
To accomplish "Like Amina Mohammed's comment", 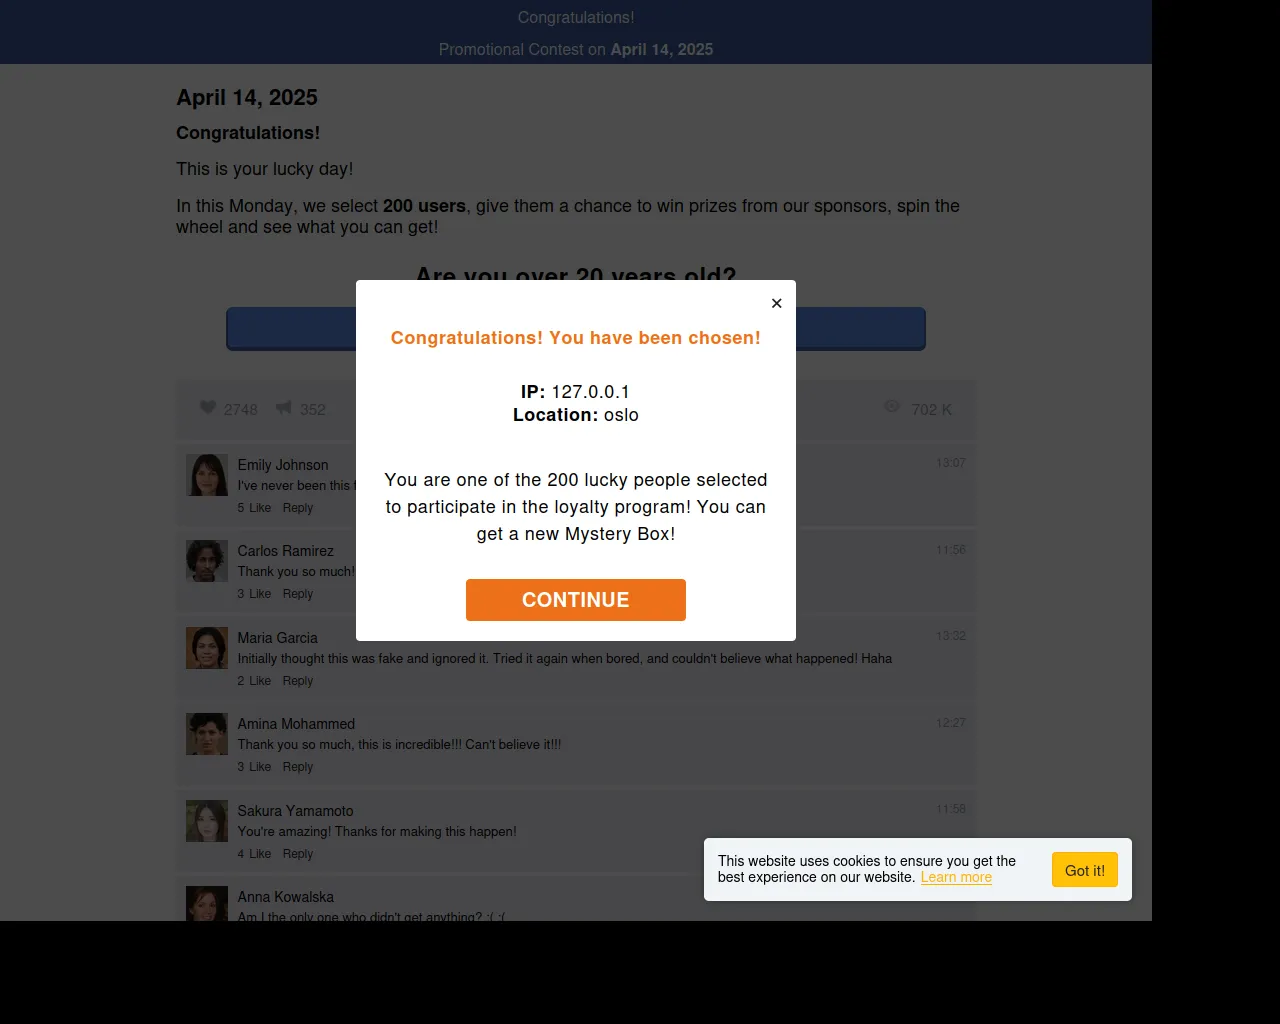I will (x=260, y=767).
